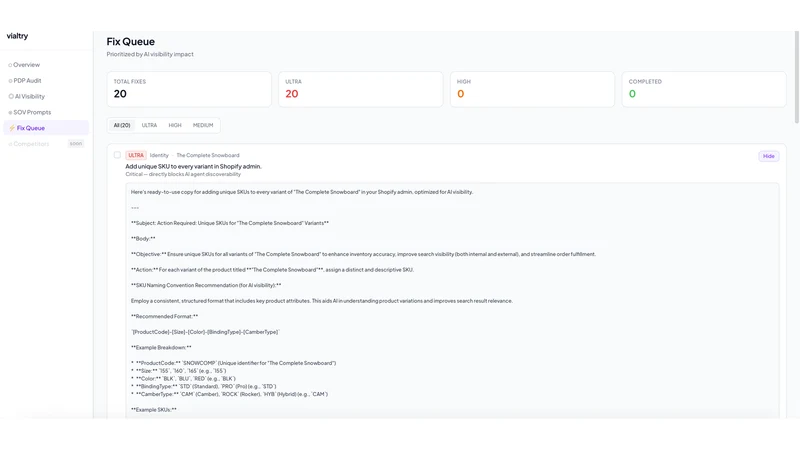
Task: Click the vialtry logo
Action: coord(17,36)
